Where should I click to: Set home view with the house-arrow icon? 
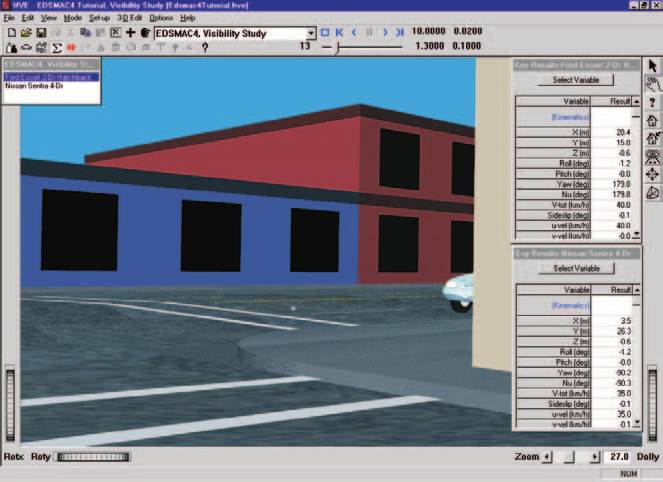pos(652,138)
